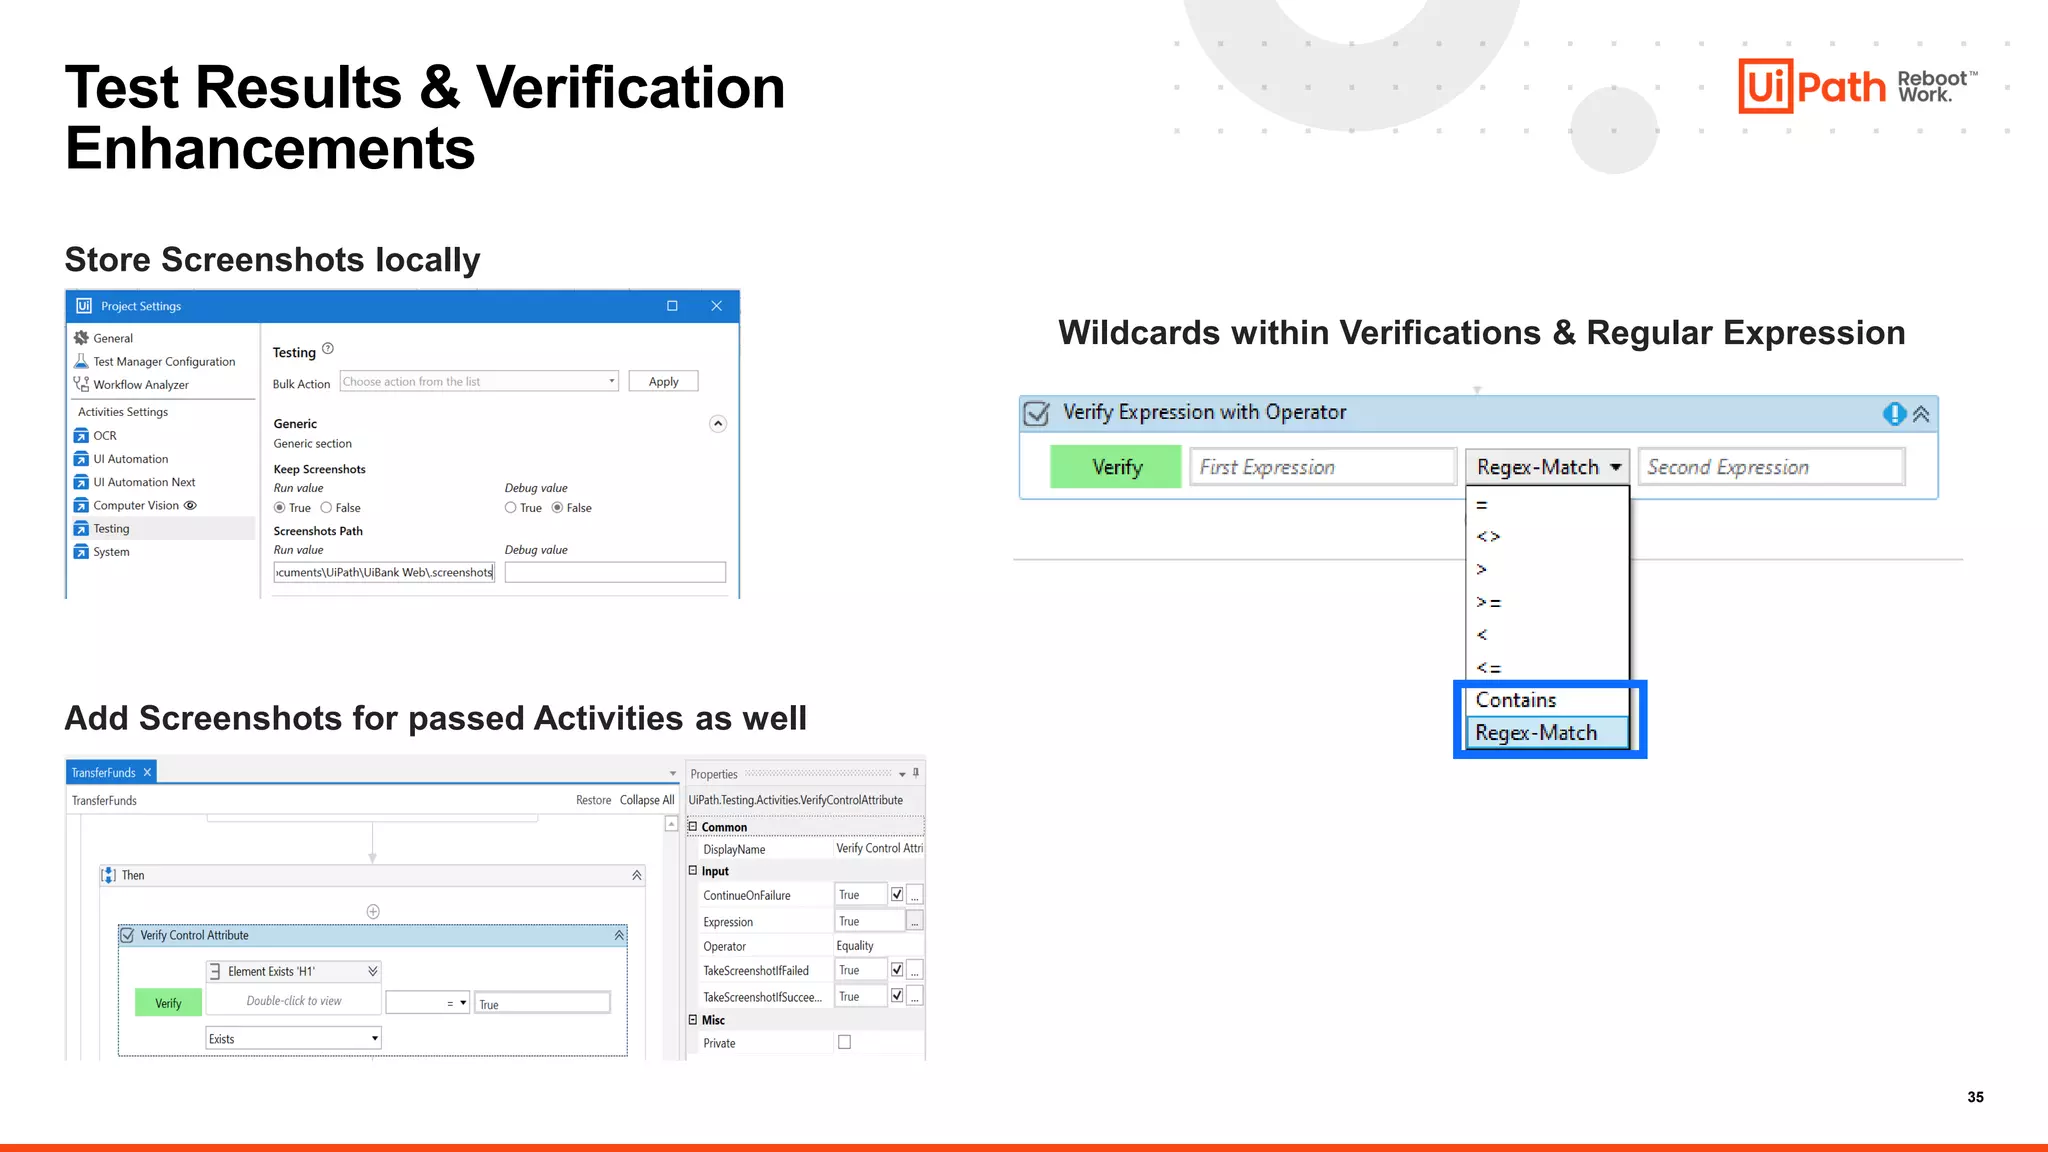
Task: Check the Private checkbox
Action: tap(844, 1042)
